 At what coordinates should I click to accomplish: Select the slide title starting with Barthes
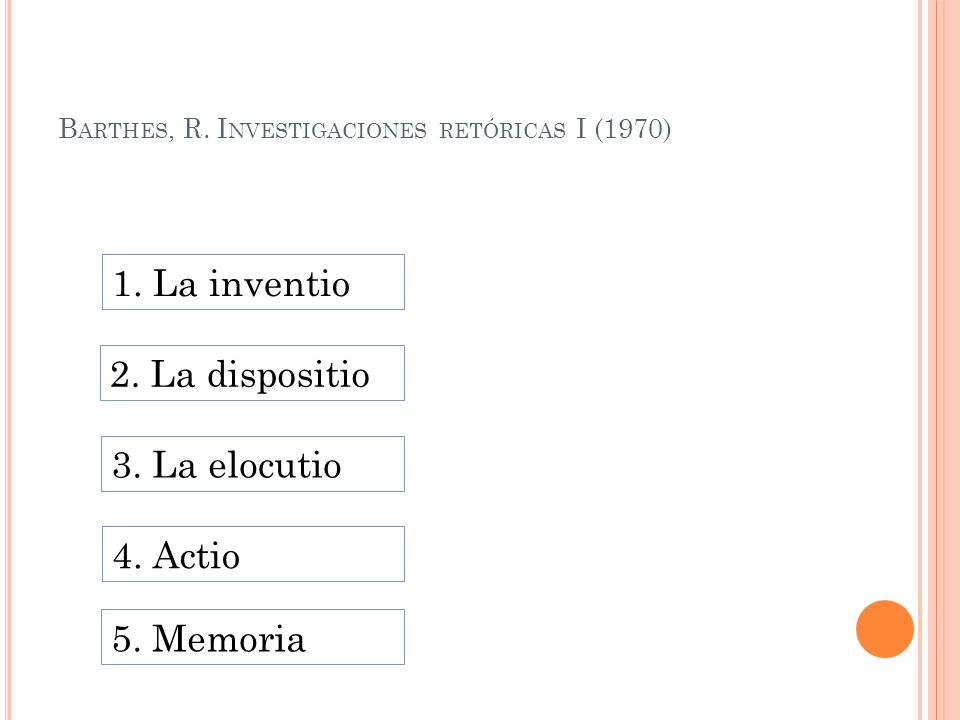(x=365, y=129)
